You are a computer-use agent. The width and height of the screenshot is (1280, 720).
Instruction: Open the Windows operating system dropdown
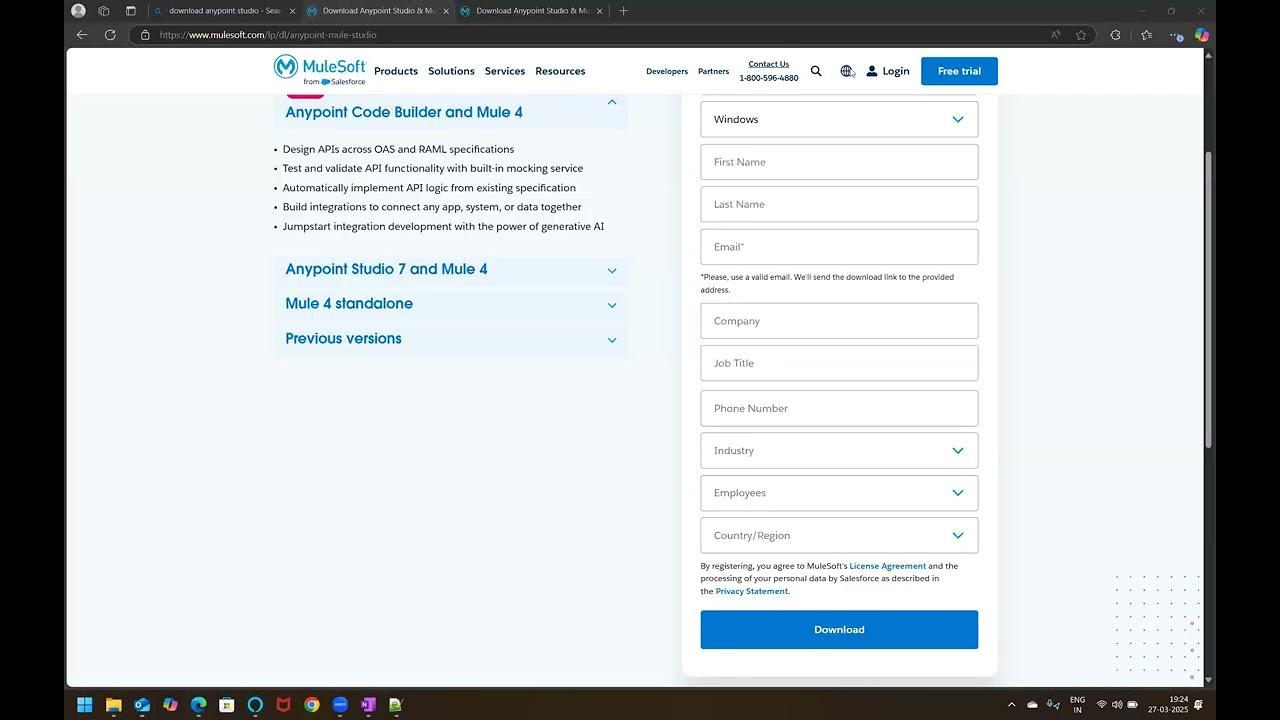point(839,119)
